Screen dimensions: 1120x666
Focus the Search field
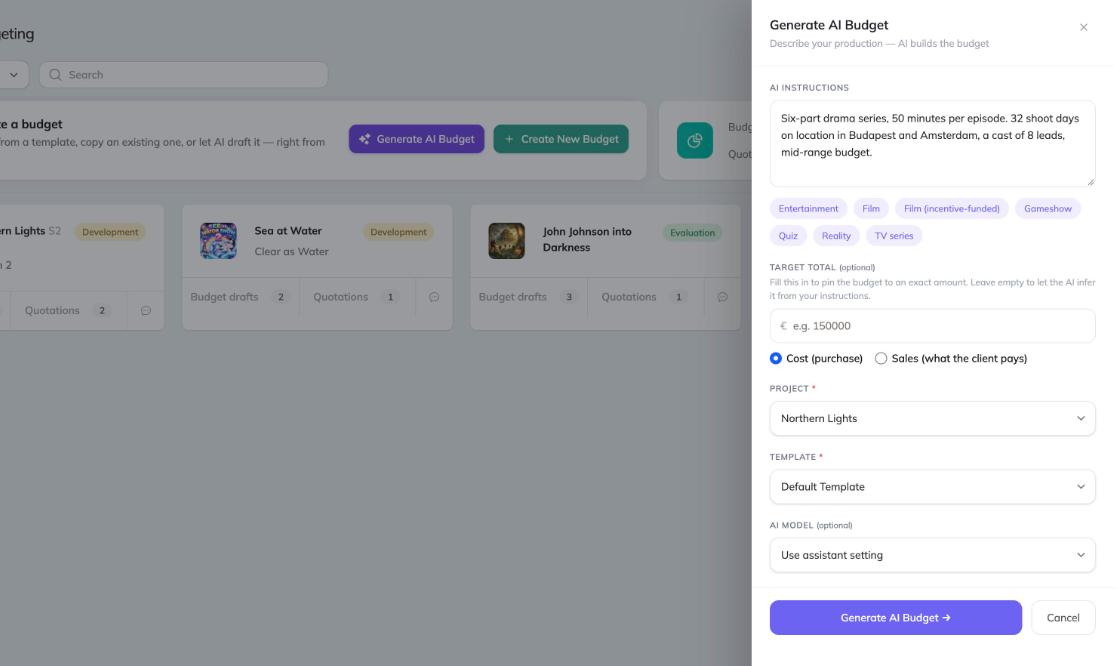(184, 74)
